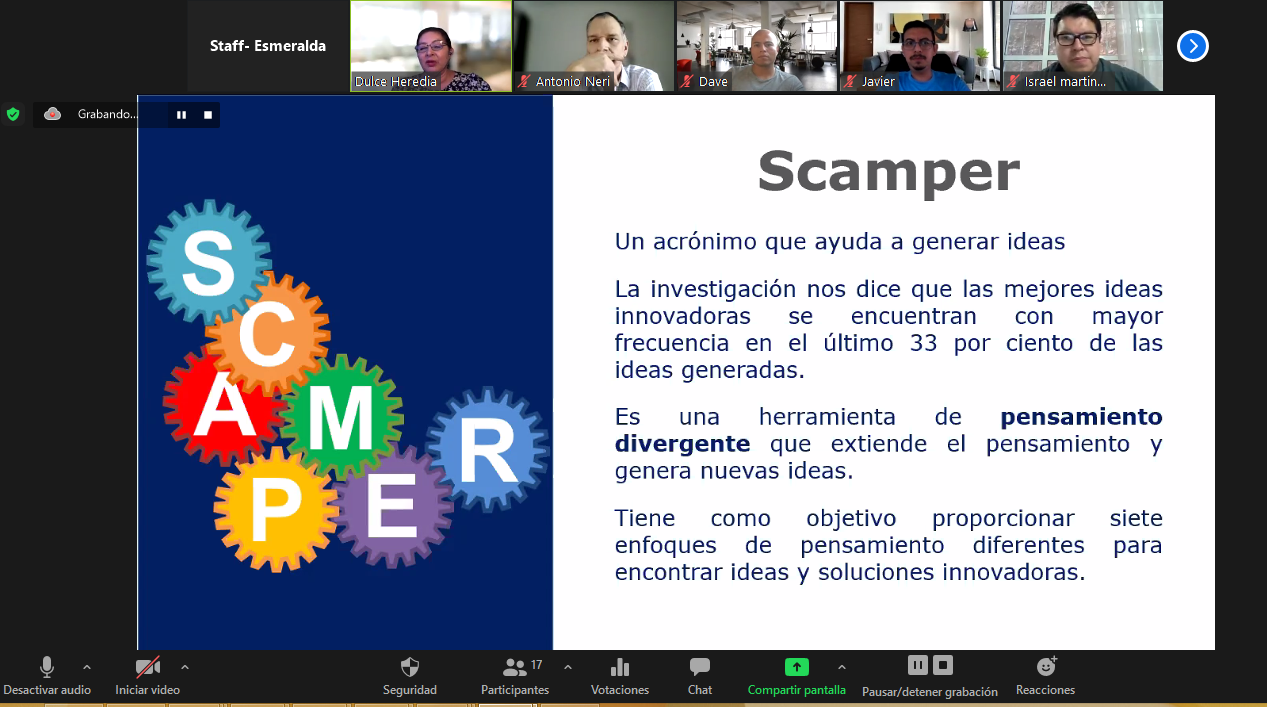Expand video options arrow beside camera
The width and height of the screenshot is (1267, 707).
pyautogui.click(x=184, y=667)
